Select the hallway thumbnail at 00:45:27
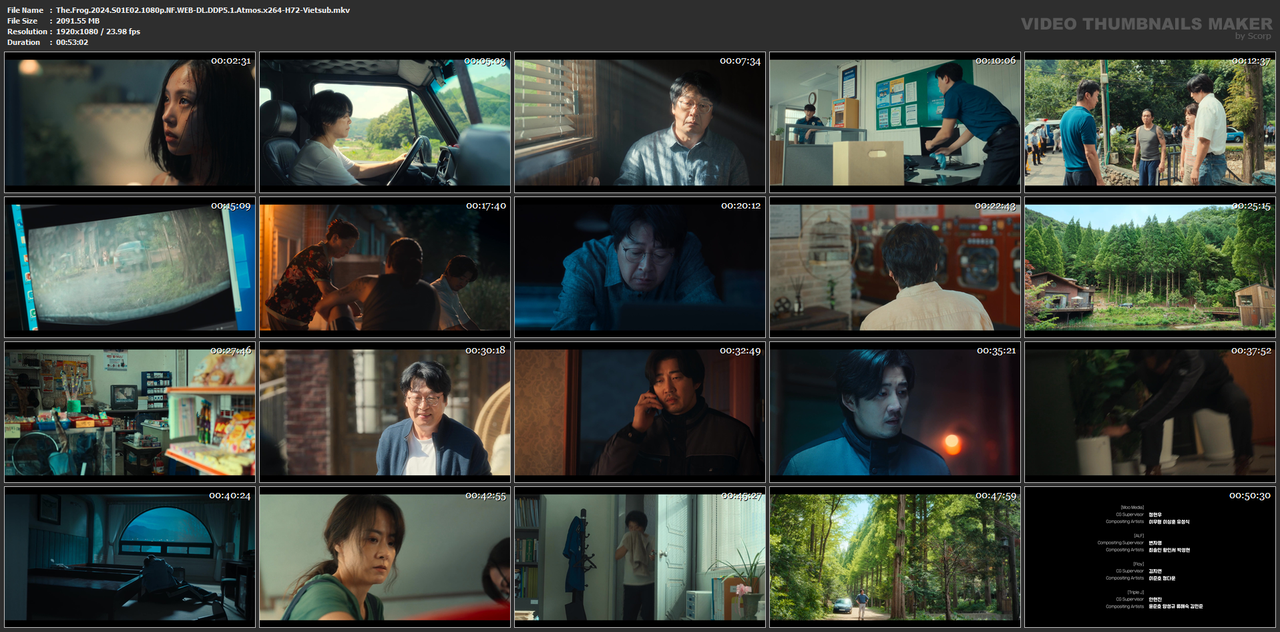 click(x=640, y=556)
